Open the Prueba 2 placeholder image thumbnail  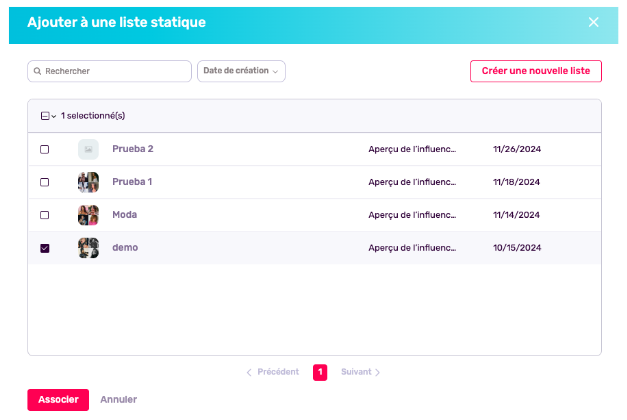coord(88,149)
